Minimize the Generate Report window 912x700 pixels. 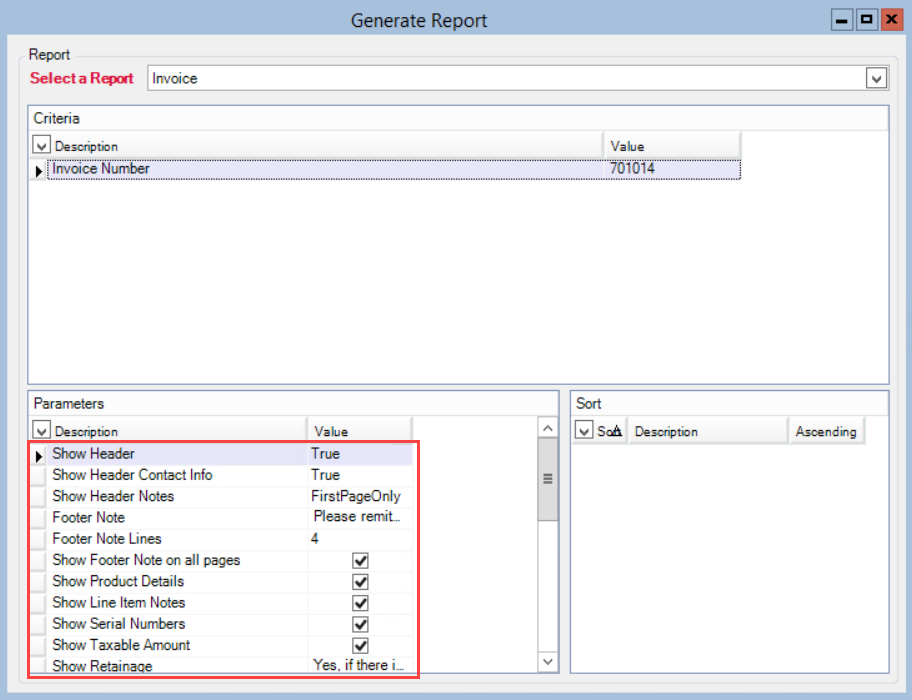click(843, 20)
